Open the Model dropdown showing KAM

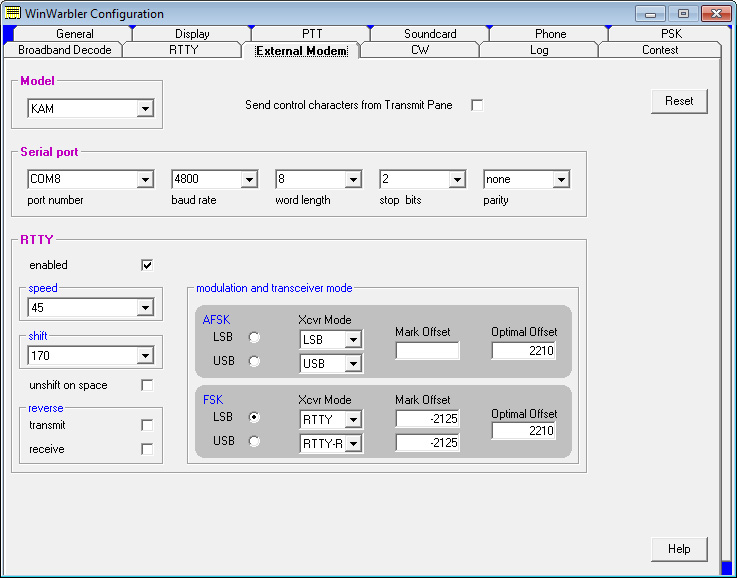coord(145,109)
